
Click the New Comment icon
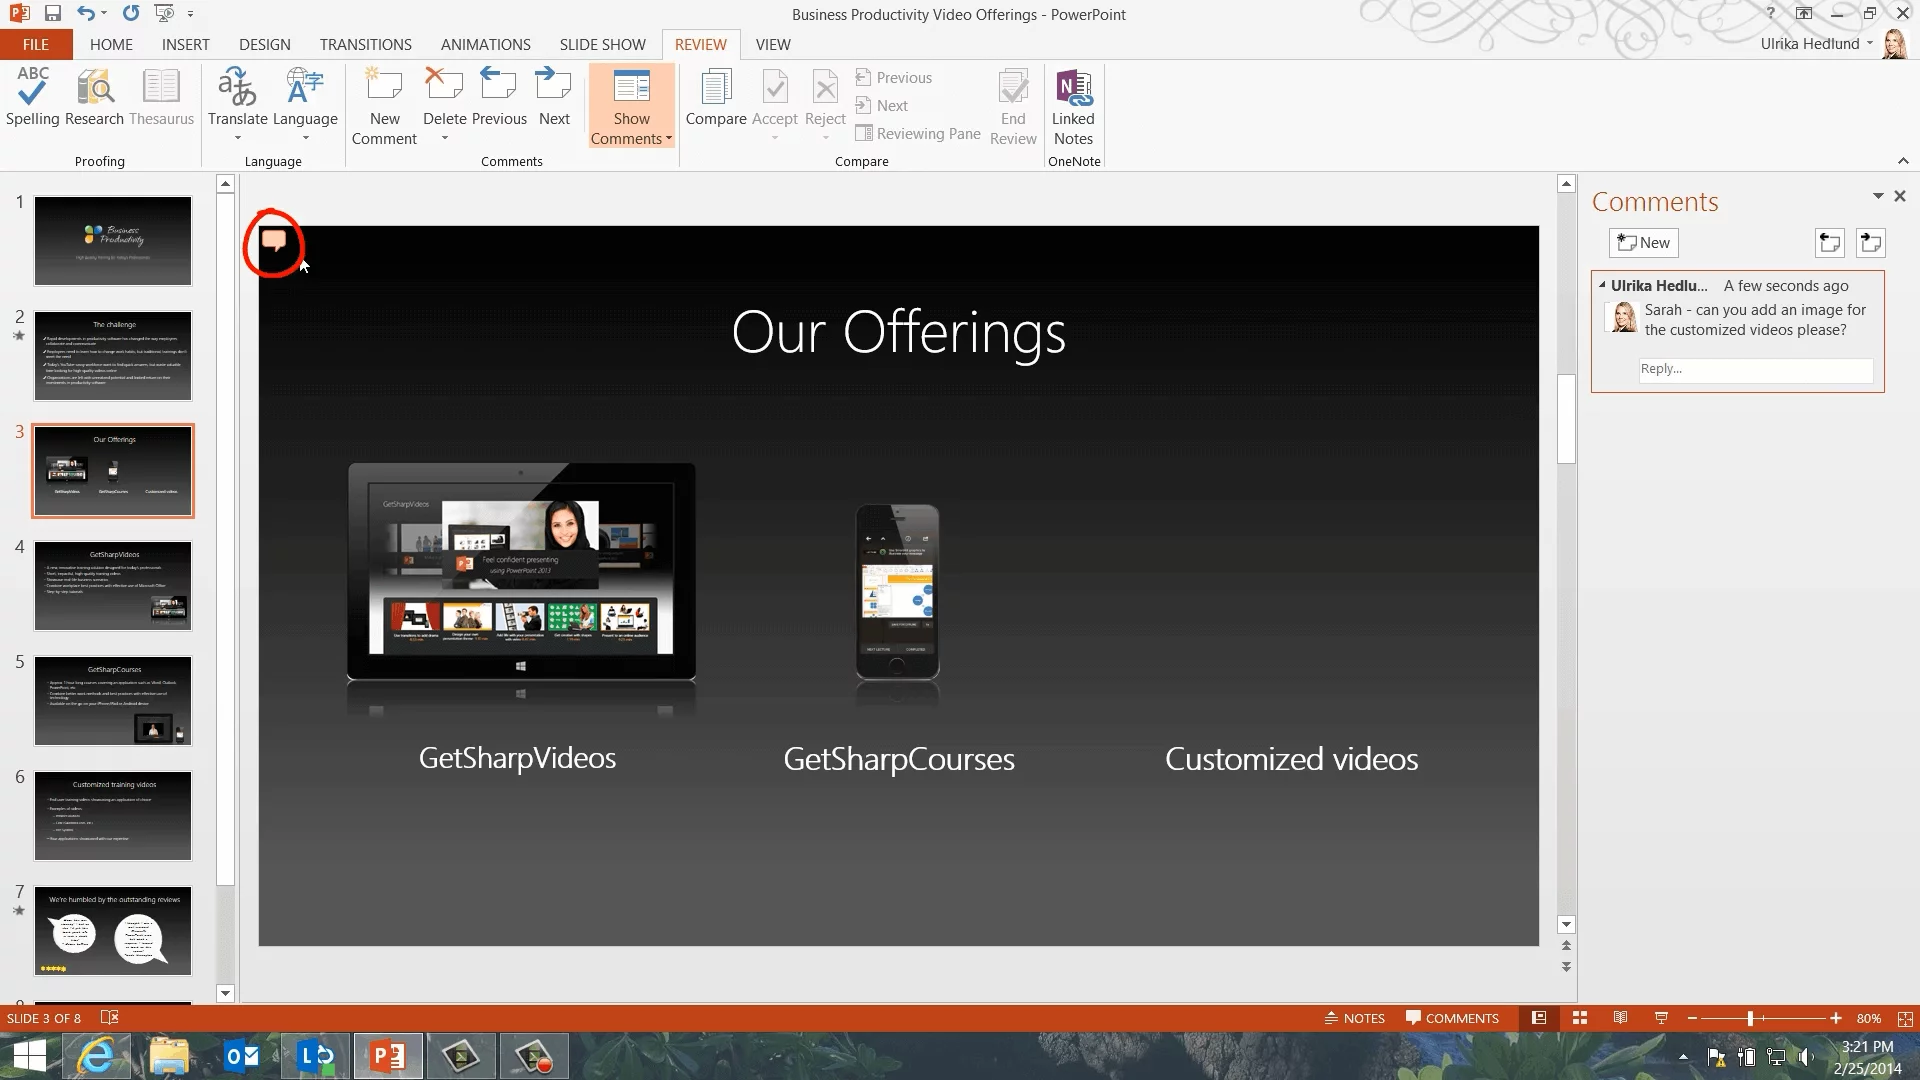[384, 88]
